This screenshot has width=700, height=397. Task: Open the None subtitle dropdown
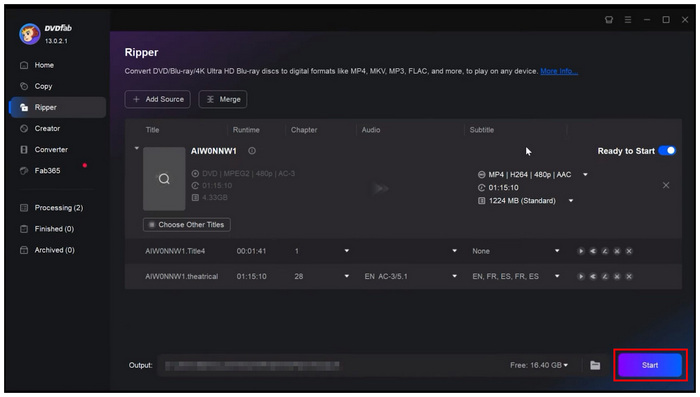point(557,251)
